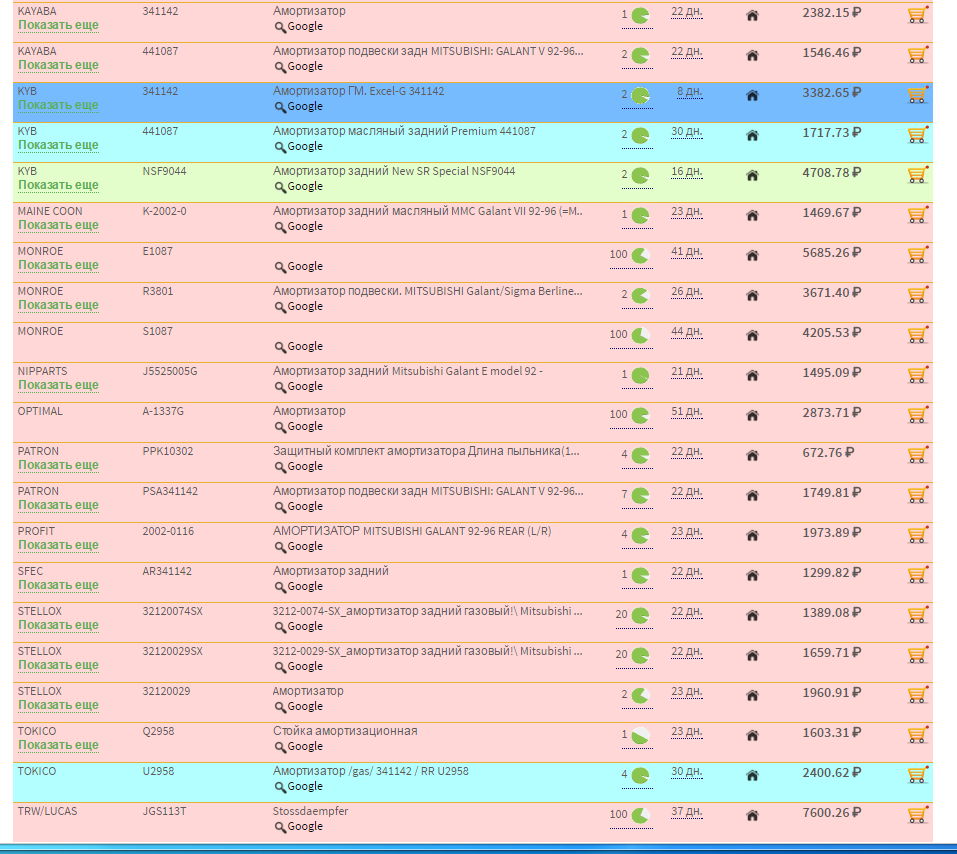957x854 pixels.
Task: Expand 'Показать еще' under MAINE COON
Action: point(58,225)
